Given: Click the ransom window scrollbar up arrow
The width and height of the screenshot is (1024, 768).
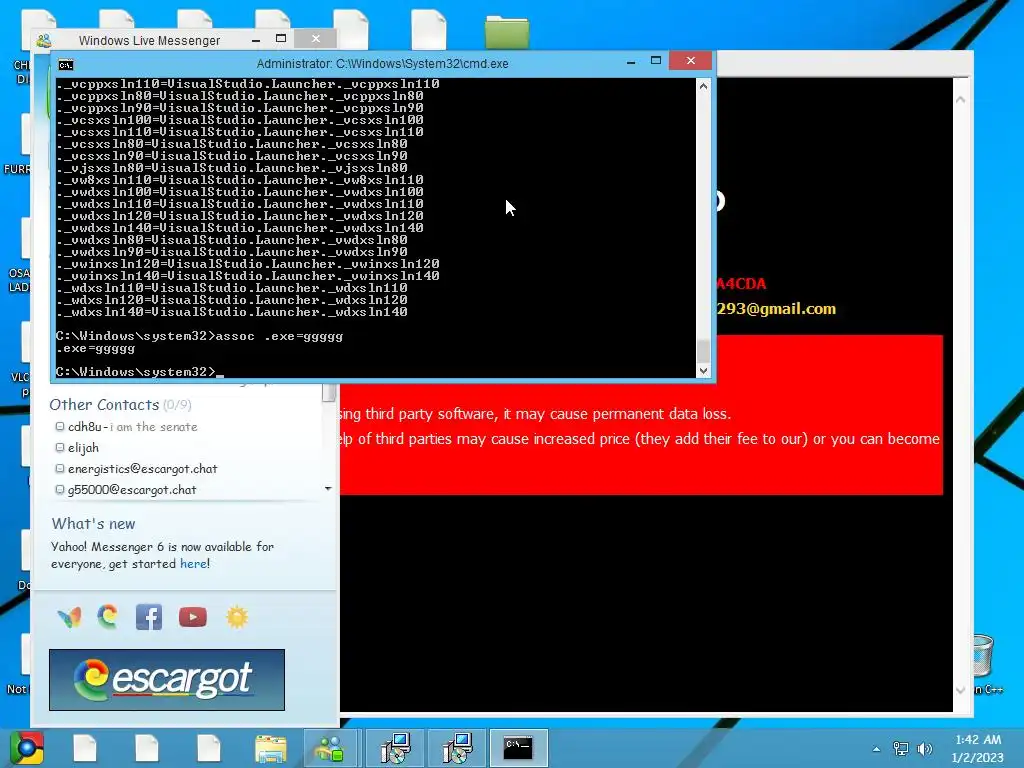Looking at the screenshot, I should tap(960, 100).
